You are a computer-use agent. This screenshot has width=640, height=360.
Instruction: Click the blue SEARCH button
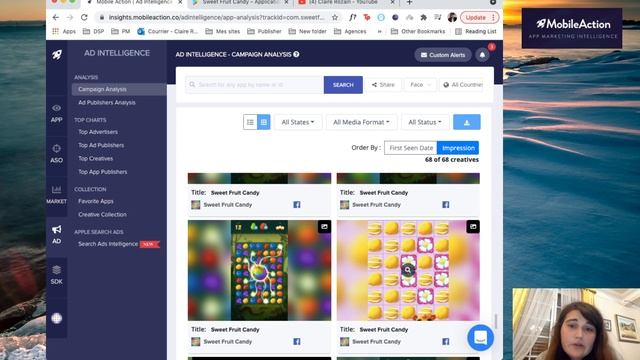343,85
